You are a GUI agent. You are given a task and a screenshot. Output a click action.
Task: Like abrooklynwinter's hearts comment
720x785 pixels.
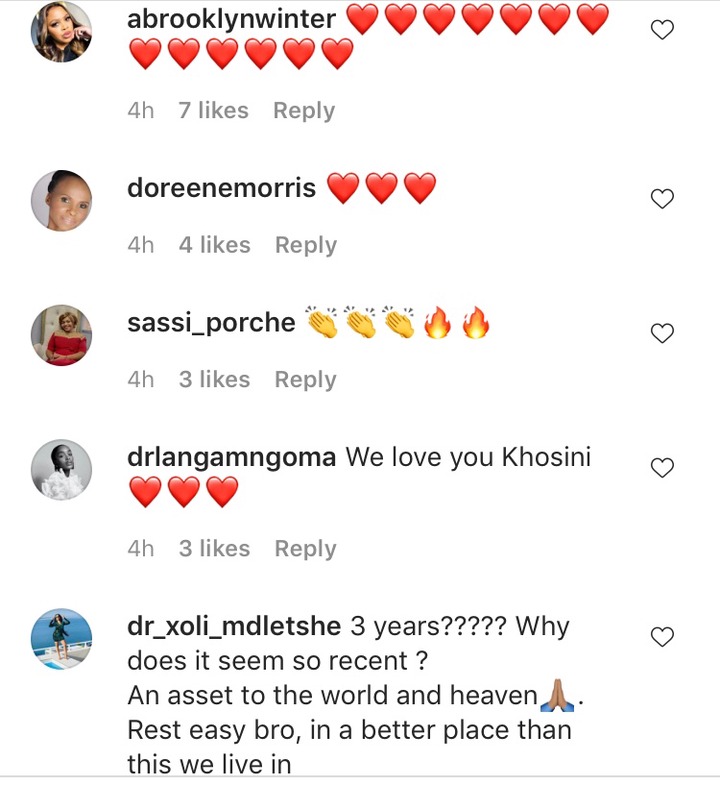click(x=662, y=30)
